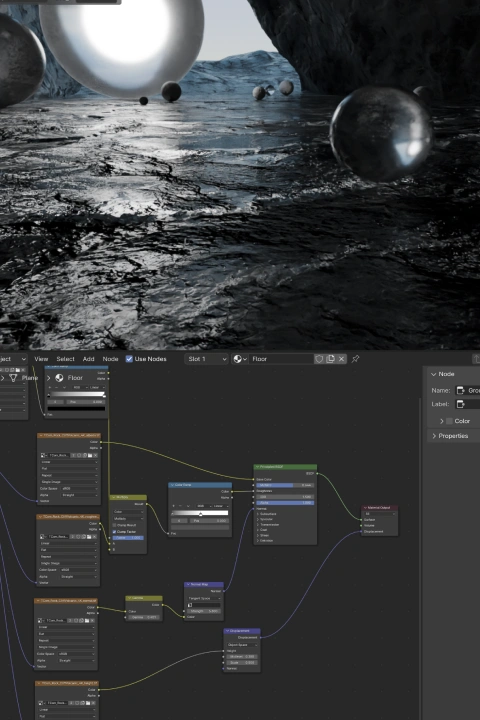Expand Transmission section in Principled BSDF
The width and height of the screenshot is (480, 720).
pyautogui.click(x=258, y=524)
